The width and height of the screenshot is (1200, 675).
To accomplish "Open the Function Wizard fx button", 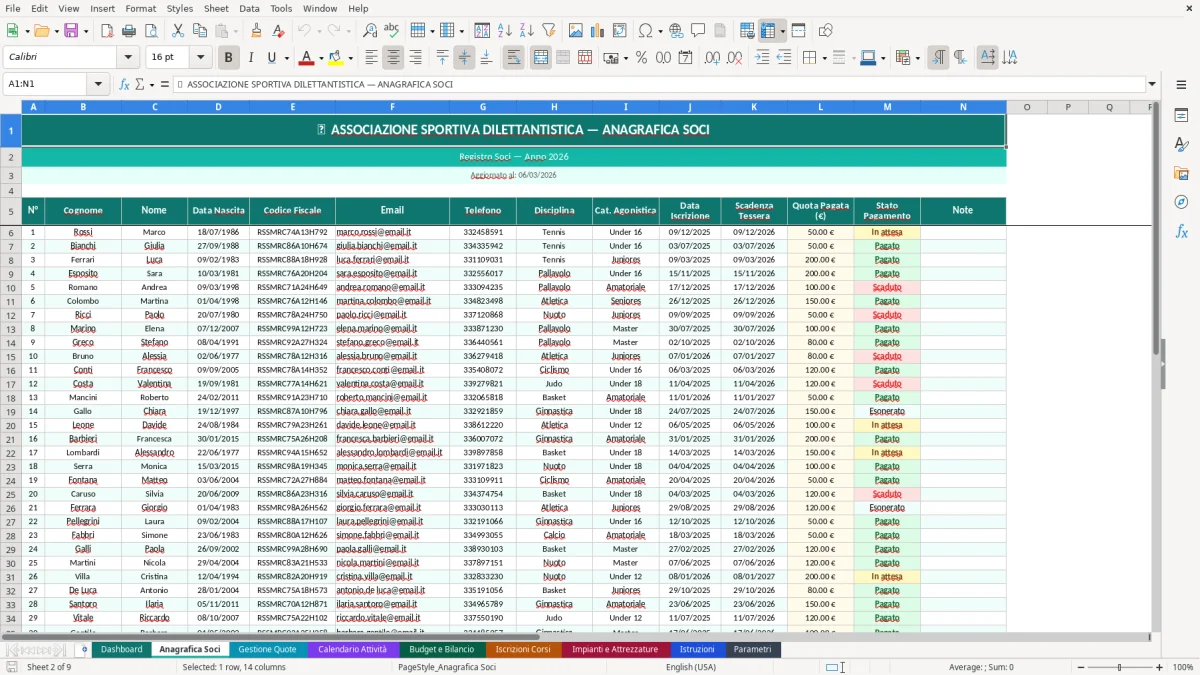I will 125,84.
